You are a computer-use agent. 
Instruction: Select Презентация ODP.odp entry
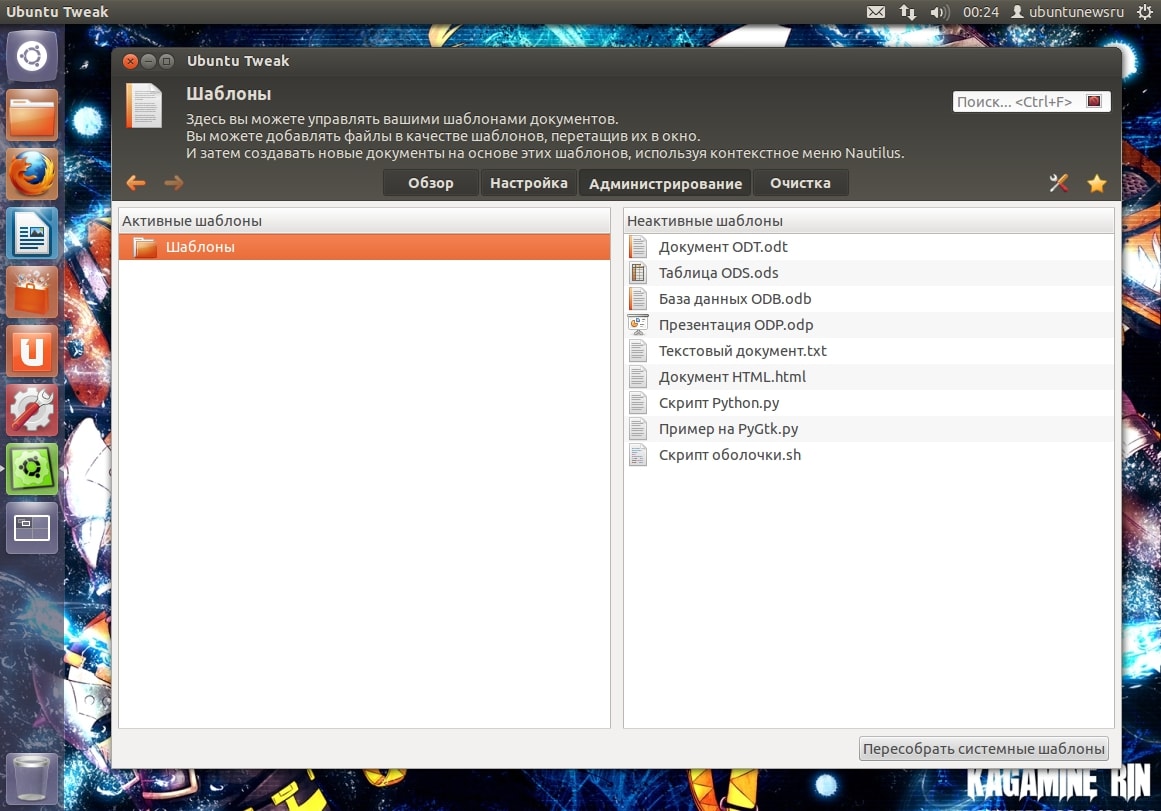coord(869,324)
